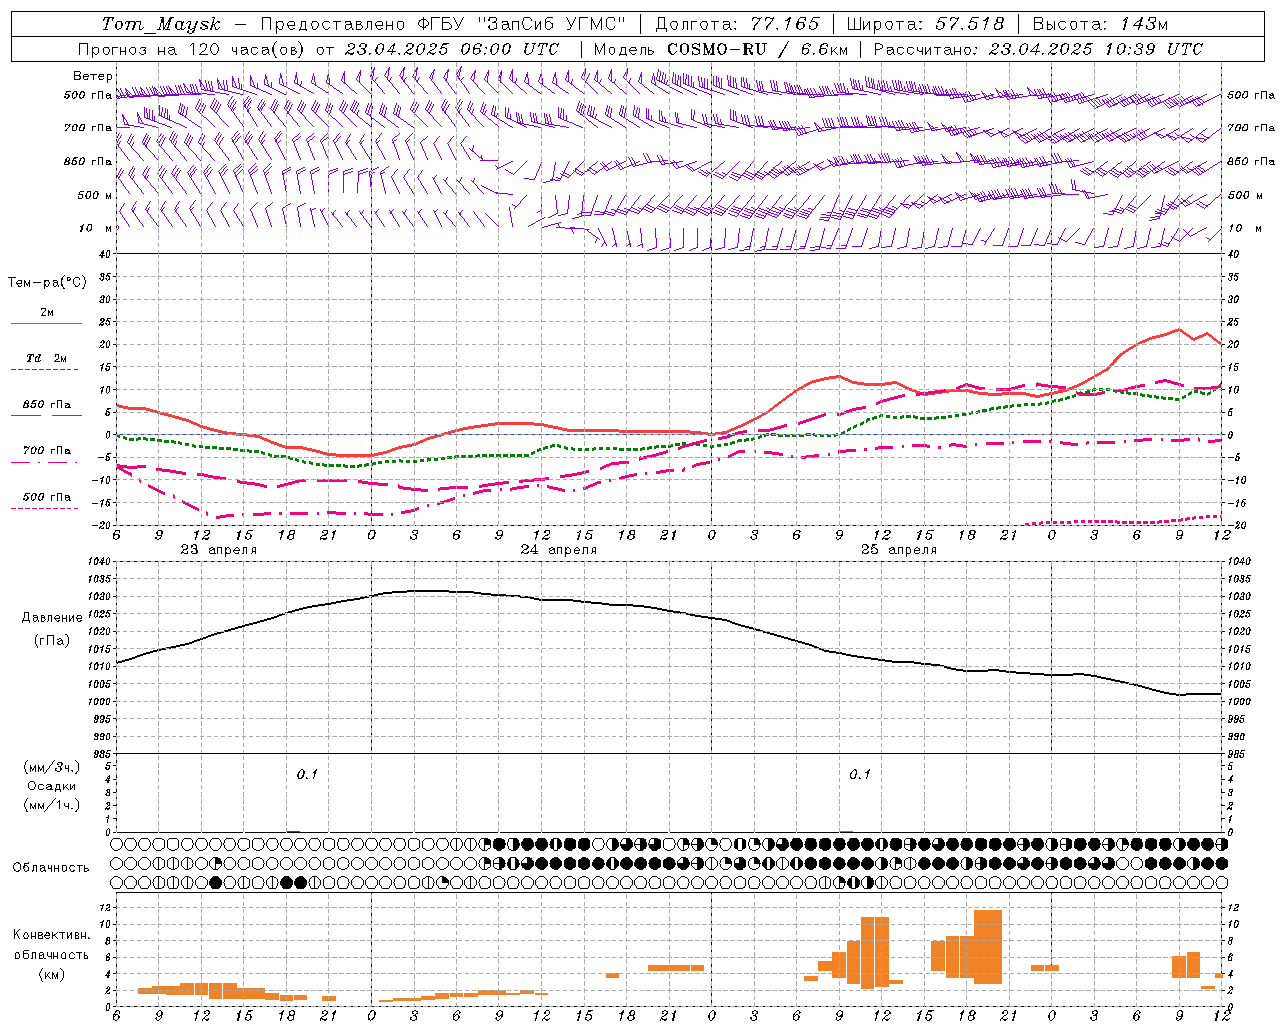Click the Td 2м dew point legend label
Image resolution: width=1280 pixels, height=1024 pixels.
tap(46, 358)
